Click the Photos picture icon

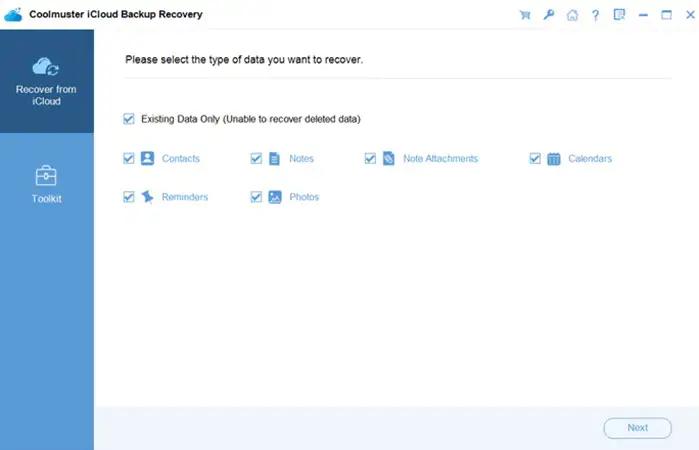[x=275, y=197]
